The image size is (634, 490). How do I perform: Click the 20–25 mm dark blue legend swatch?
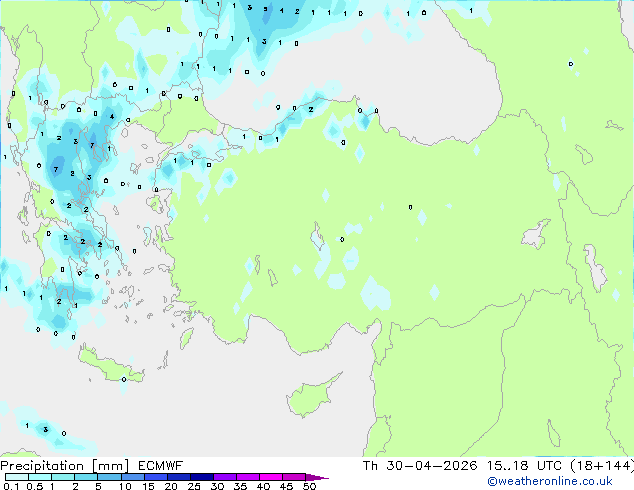click(178, 477)
